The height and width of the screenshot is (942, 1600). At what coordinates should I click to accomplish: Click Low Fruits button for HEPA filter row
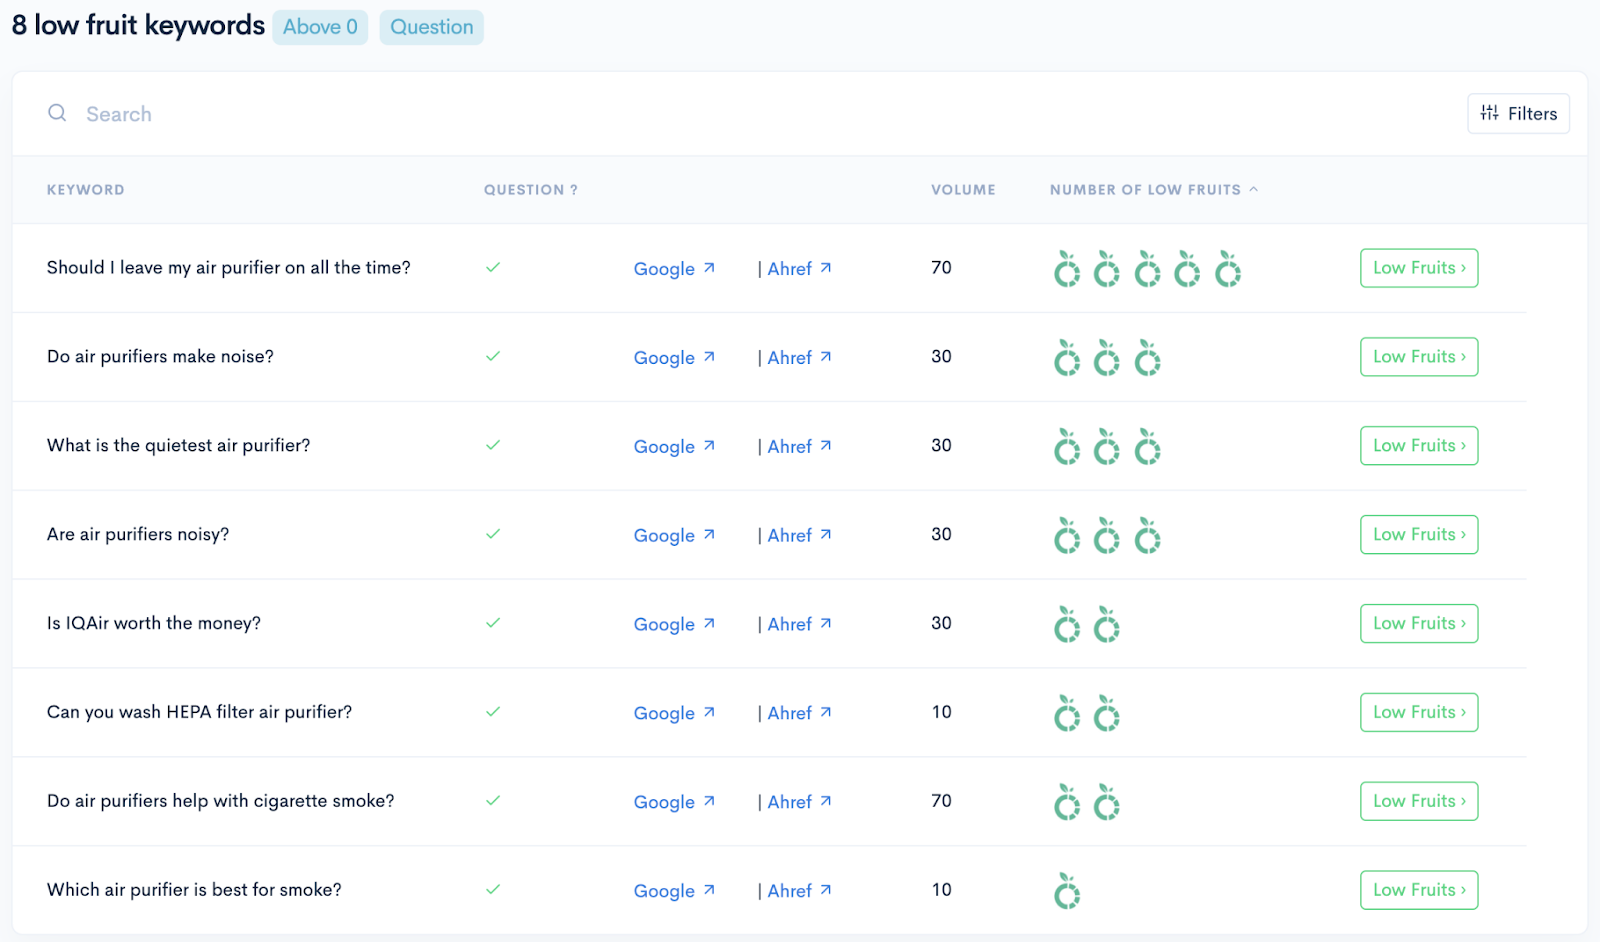coord(1419,712)
